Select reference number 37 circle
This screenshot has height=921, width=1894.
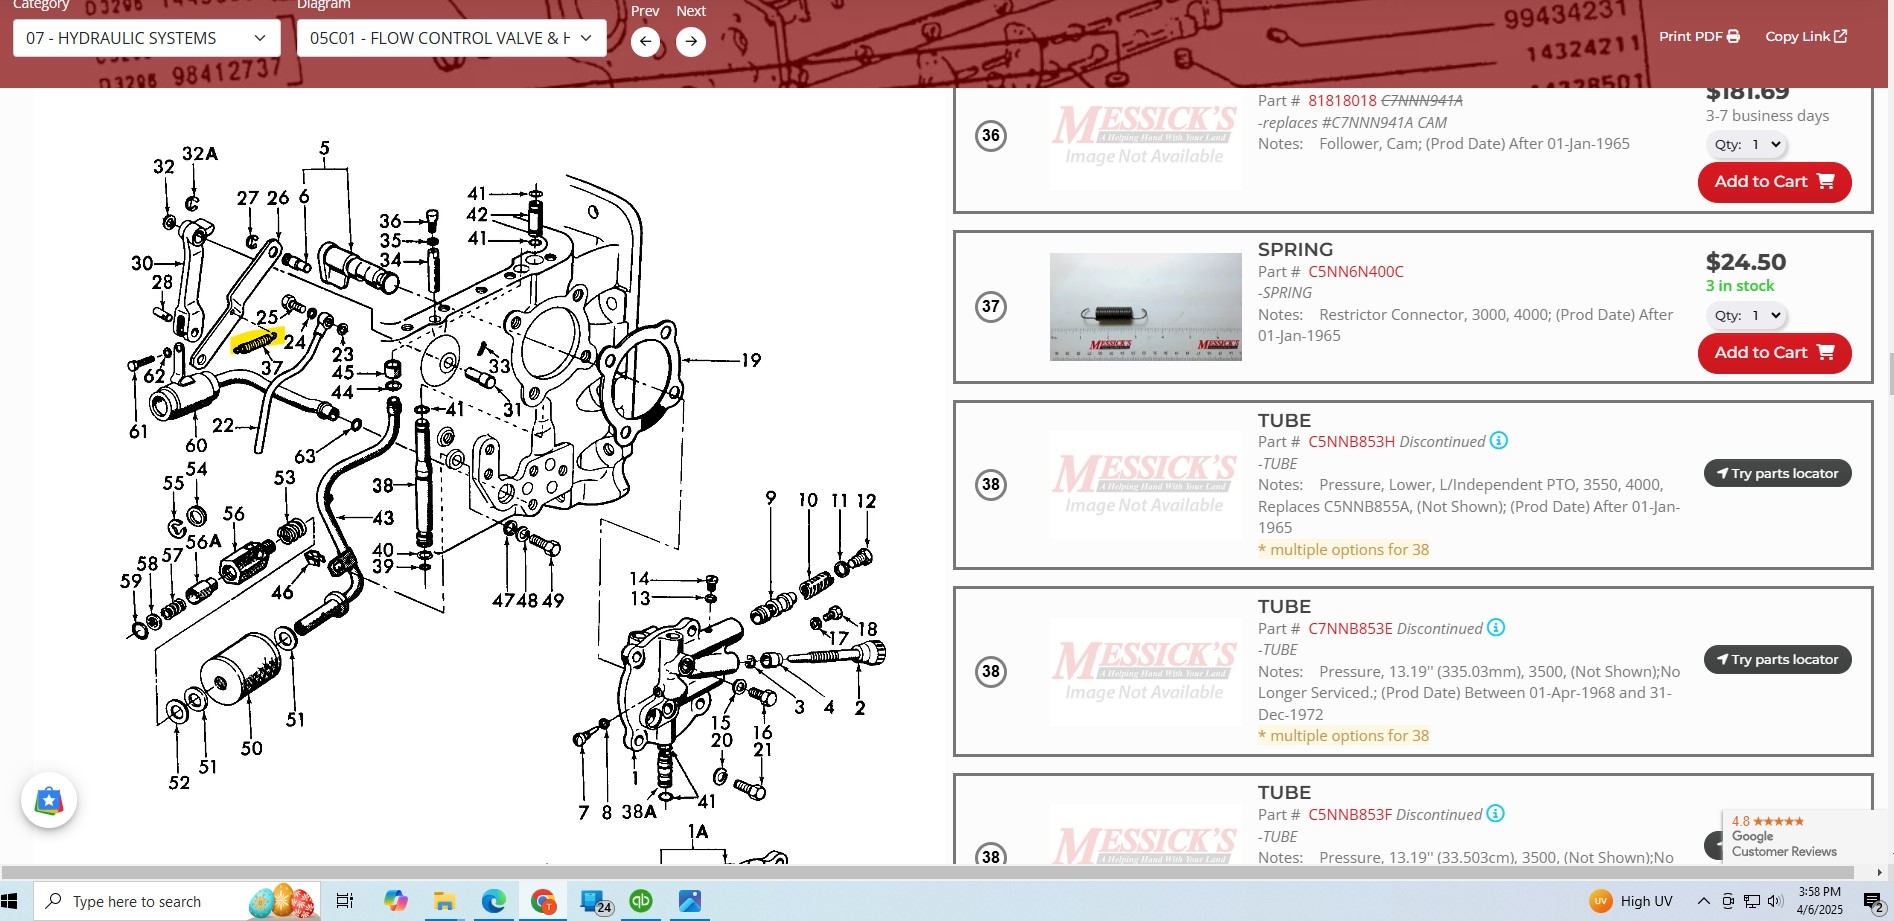tap(990, 306)
